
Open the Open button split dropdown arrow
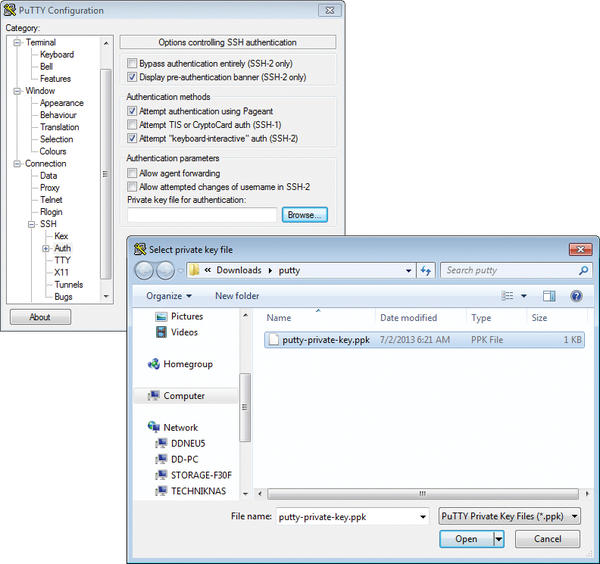tap(499, 539)
